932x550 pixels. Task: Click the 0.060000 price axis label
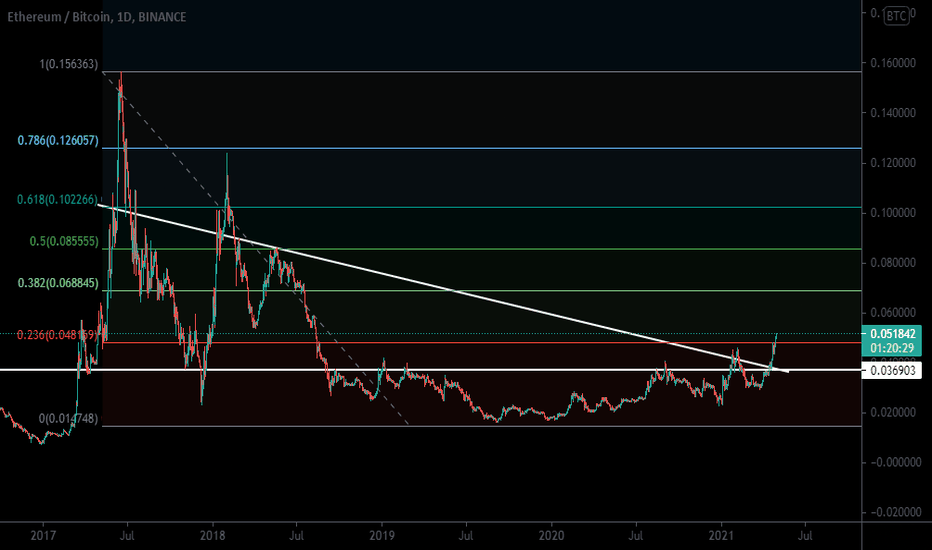tap(893, 312)
